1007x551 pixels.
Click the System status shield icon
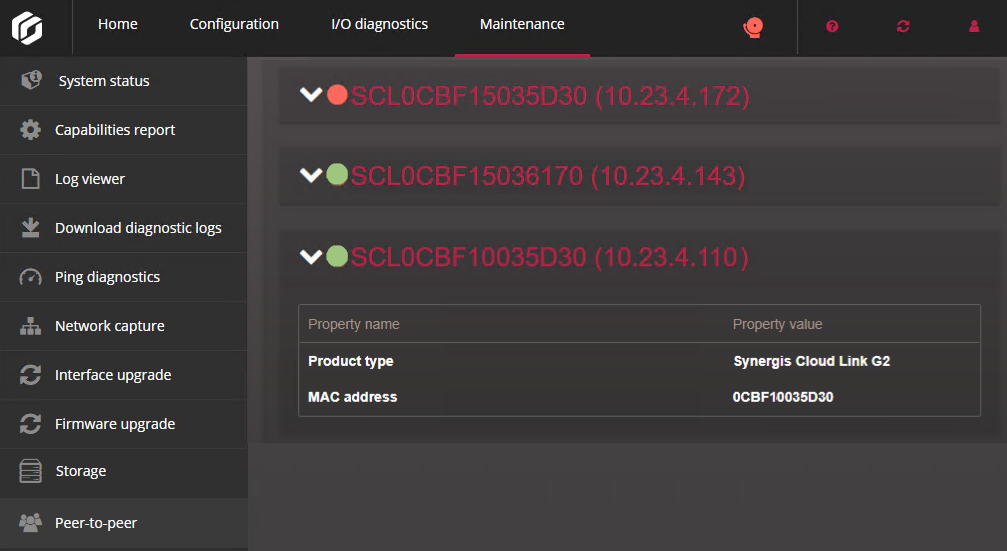(x=31, y=80)
